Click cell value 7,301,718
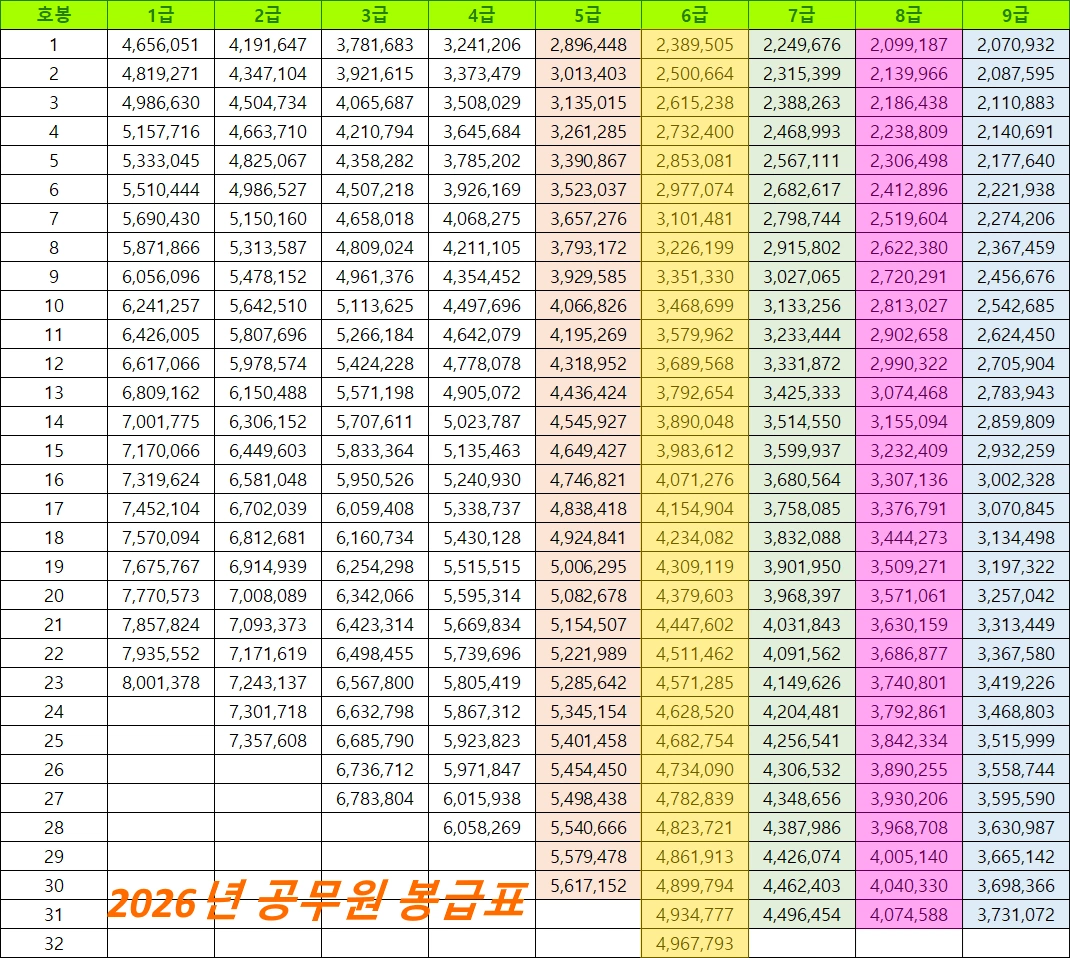Viewport: 1070px width, 958px height. pyautogui.click(x=268, y=712)
